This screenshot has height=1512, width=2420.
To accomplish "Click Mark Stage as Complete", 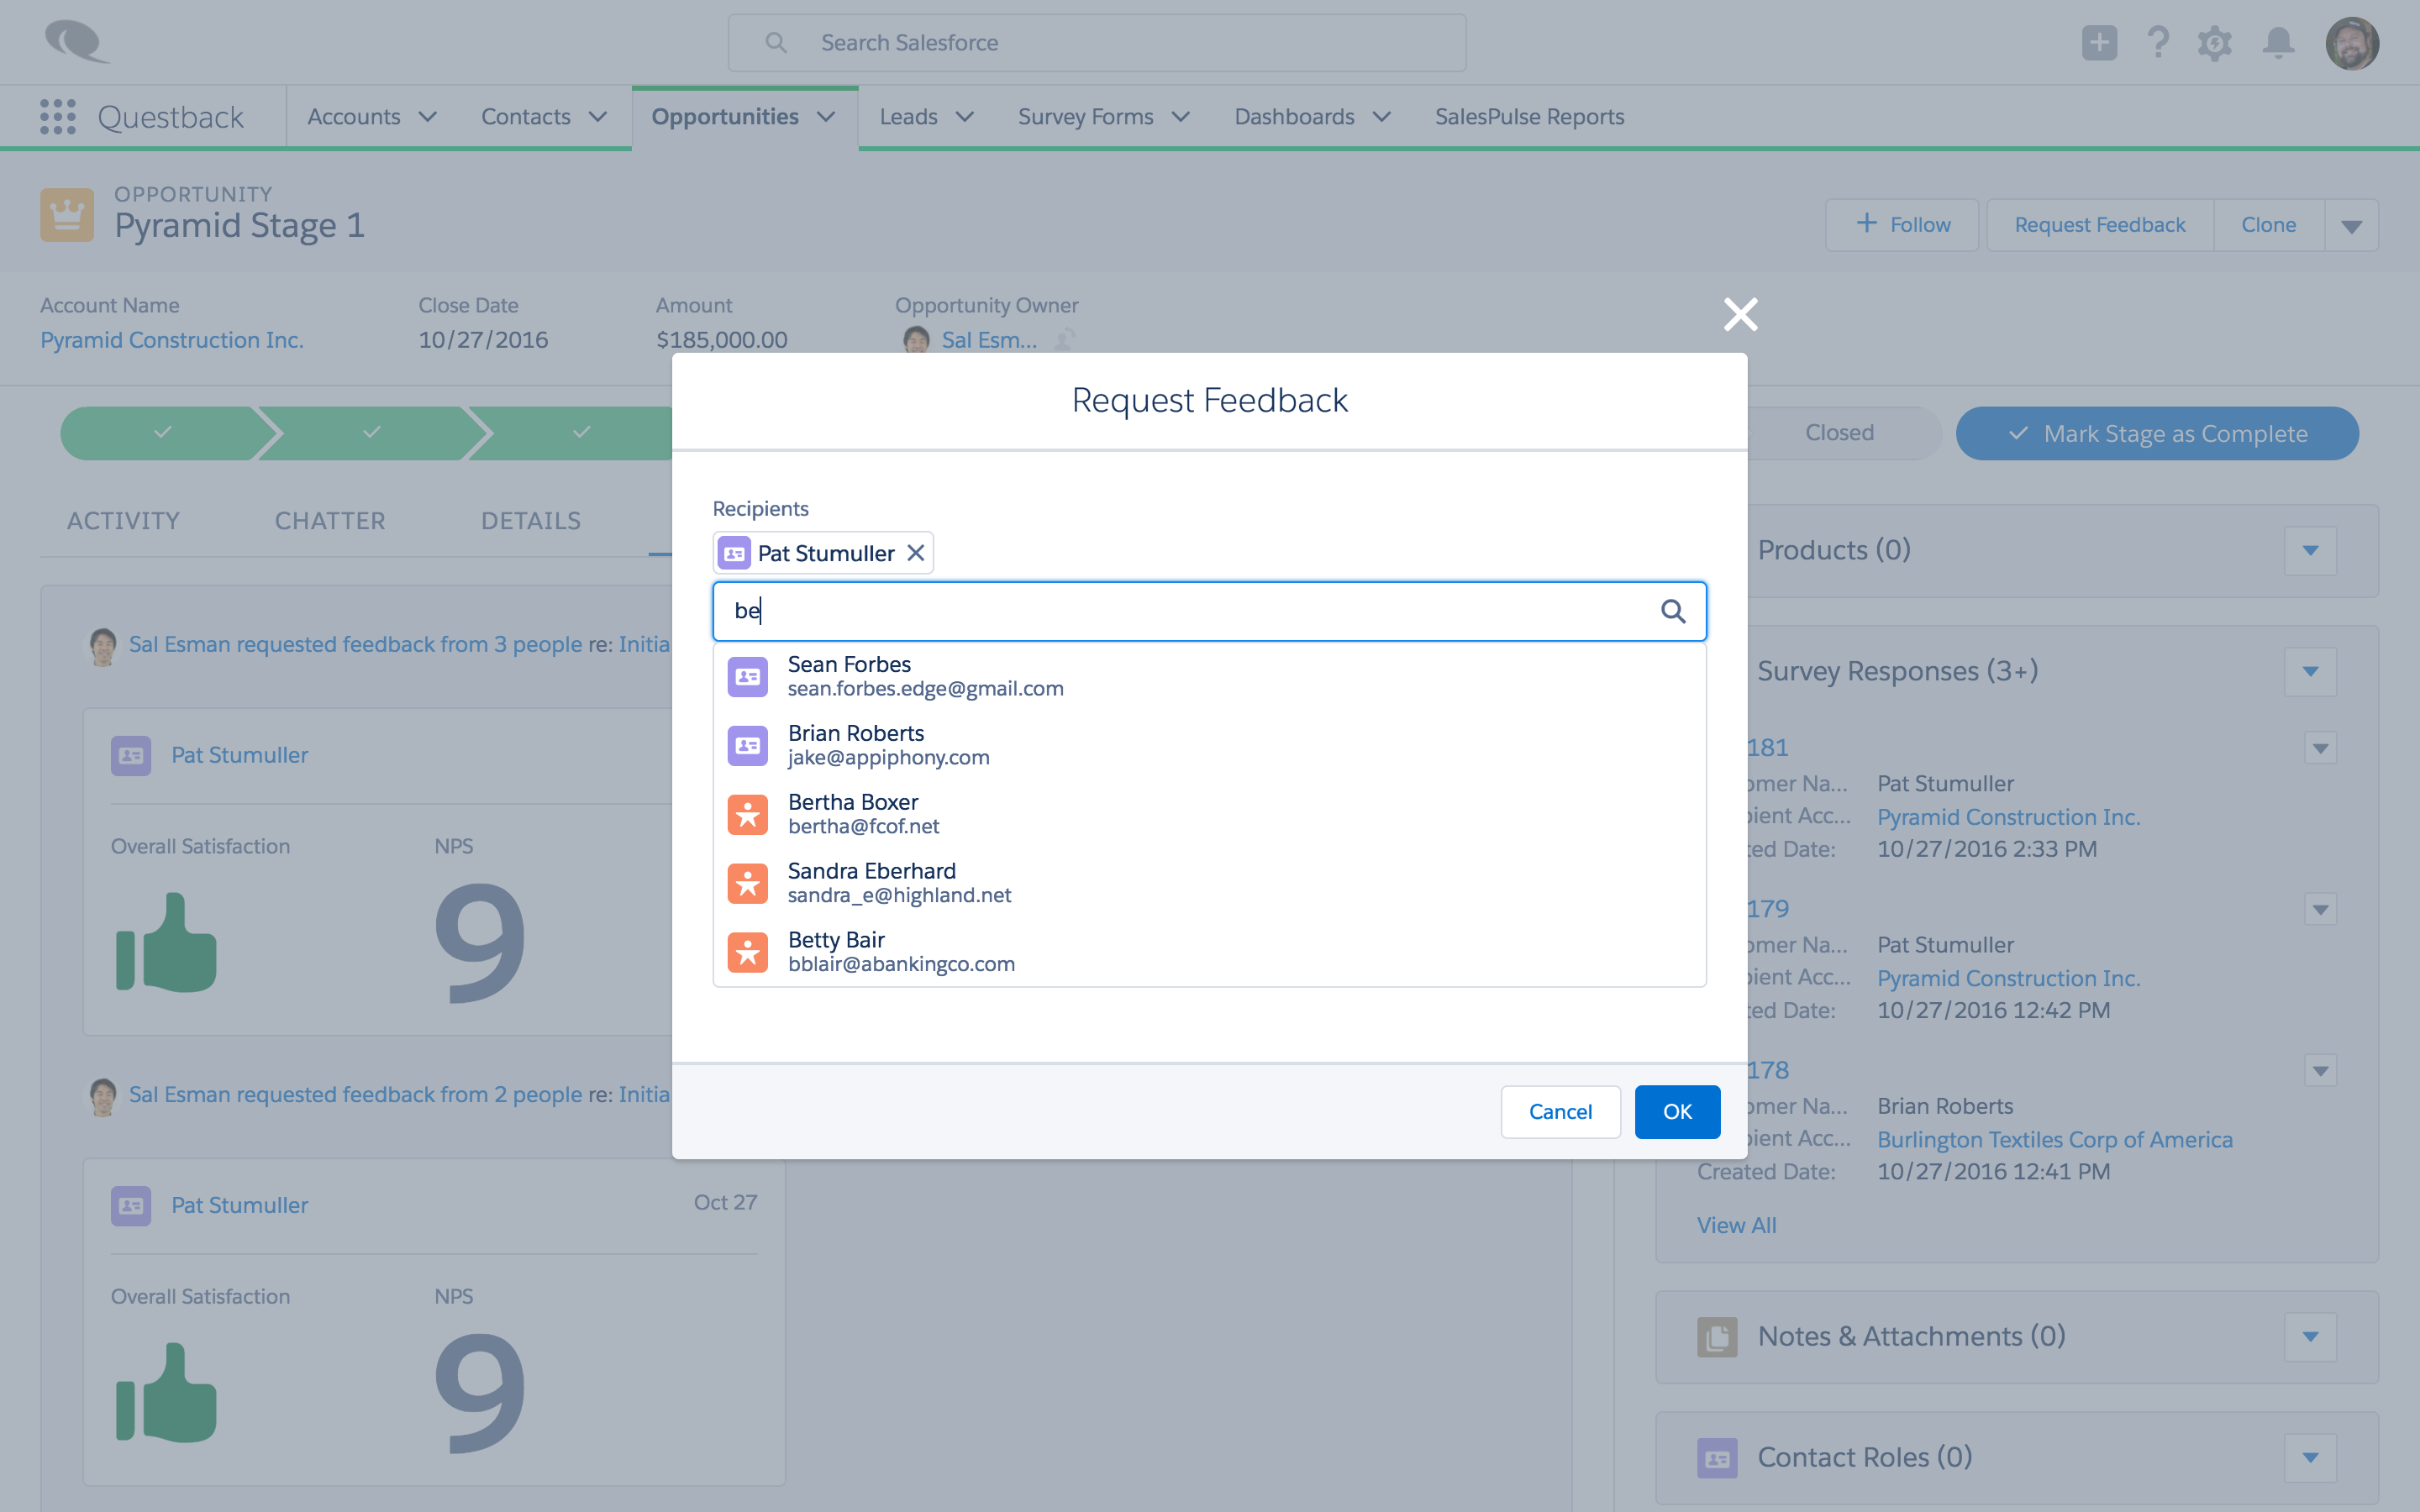I will (x=2157, y=433).
